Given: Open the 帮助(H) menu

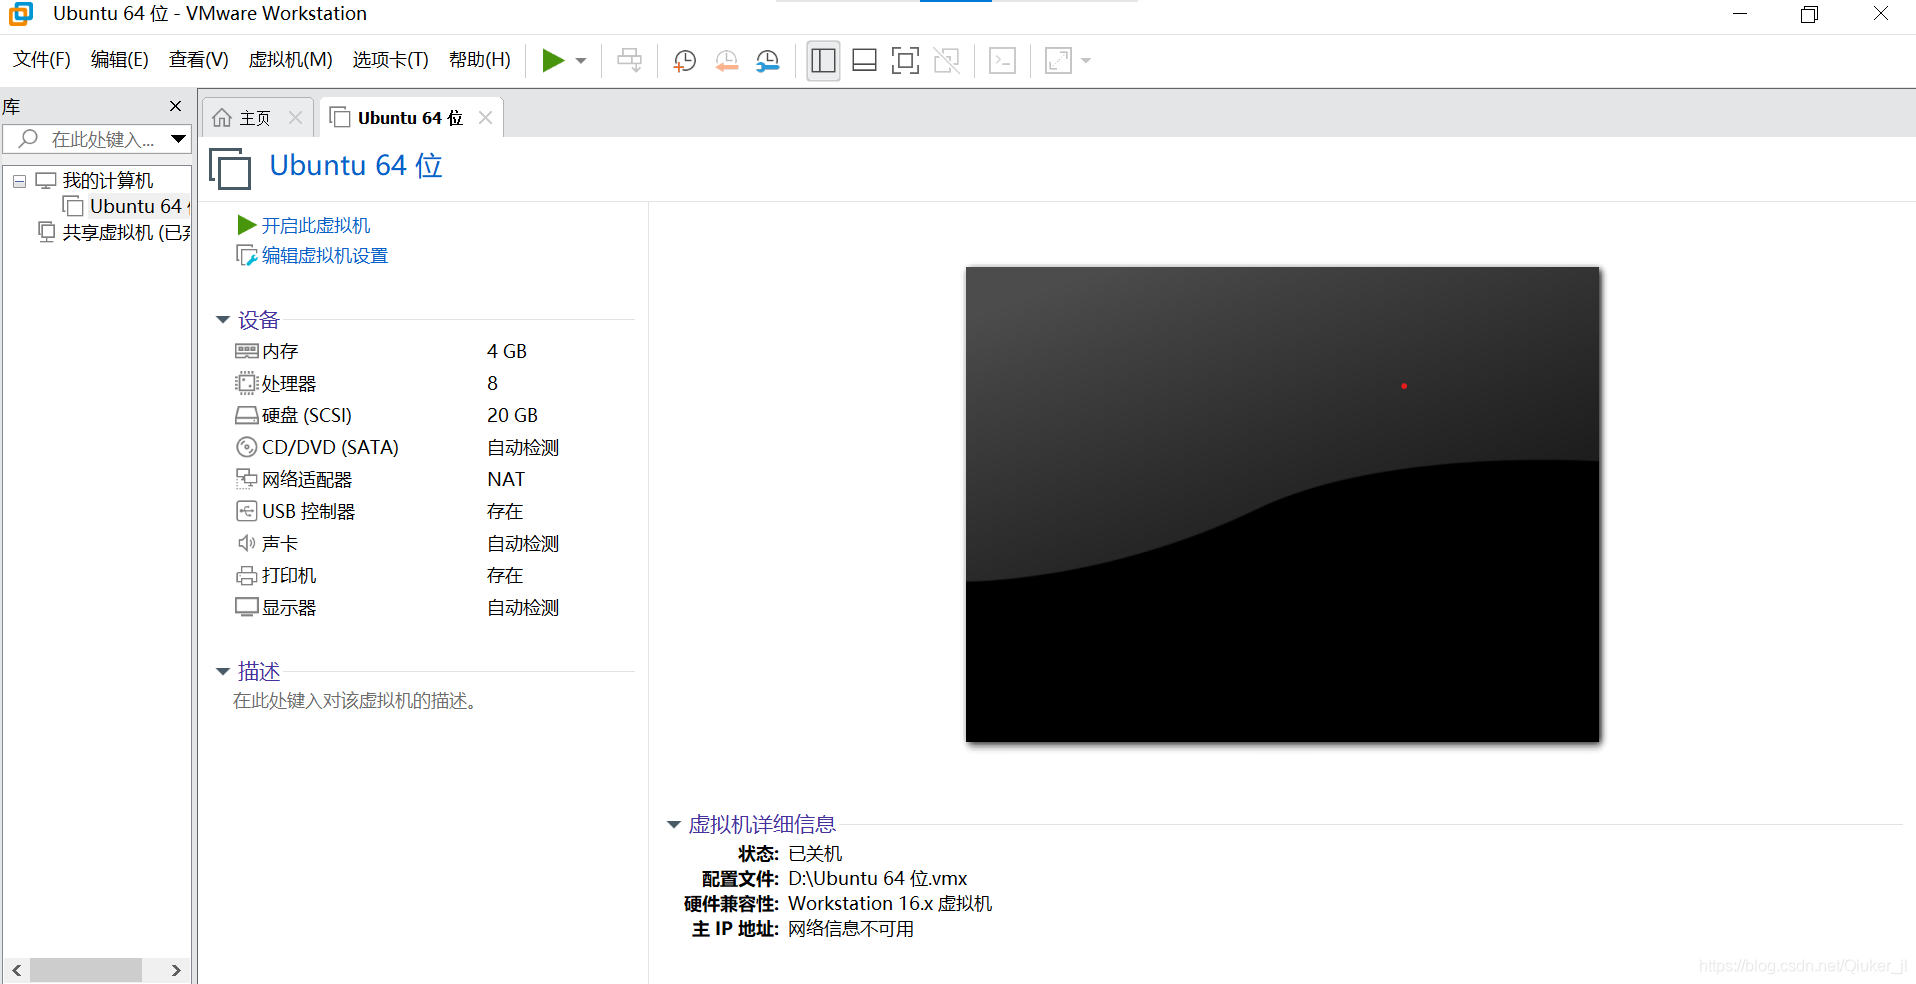Looking at the screenshot, I should tap(480, 60).
